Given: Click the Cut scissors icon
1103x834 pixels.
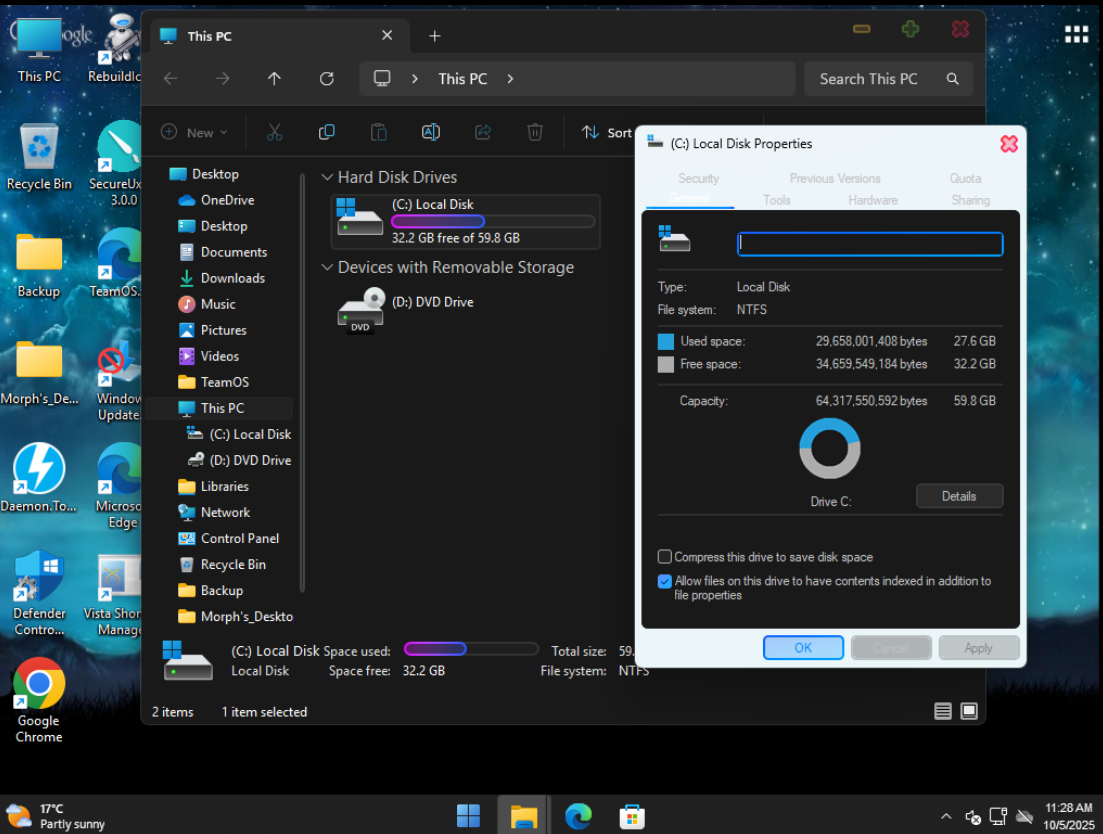Looking at the screenshot, I should click(274, 132).
